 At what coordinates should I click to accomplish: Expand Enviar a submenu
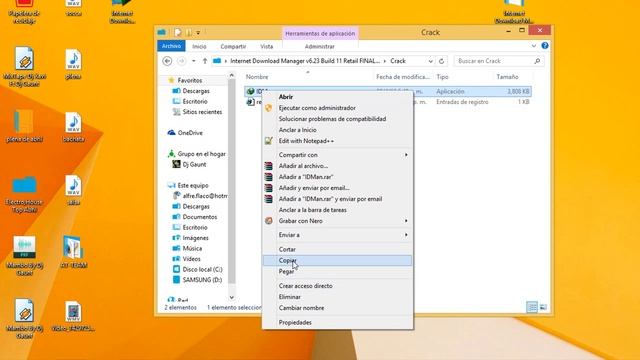[337, 235]
